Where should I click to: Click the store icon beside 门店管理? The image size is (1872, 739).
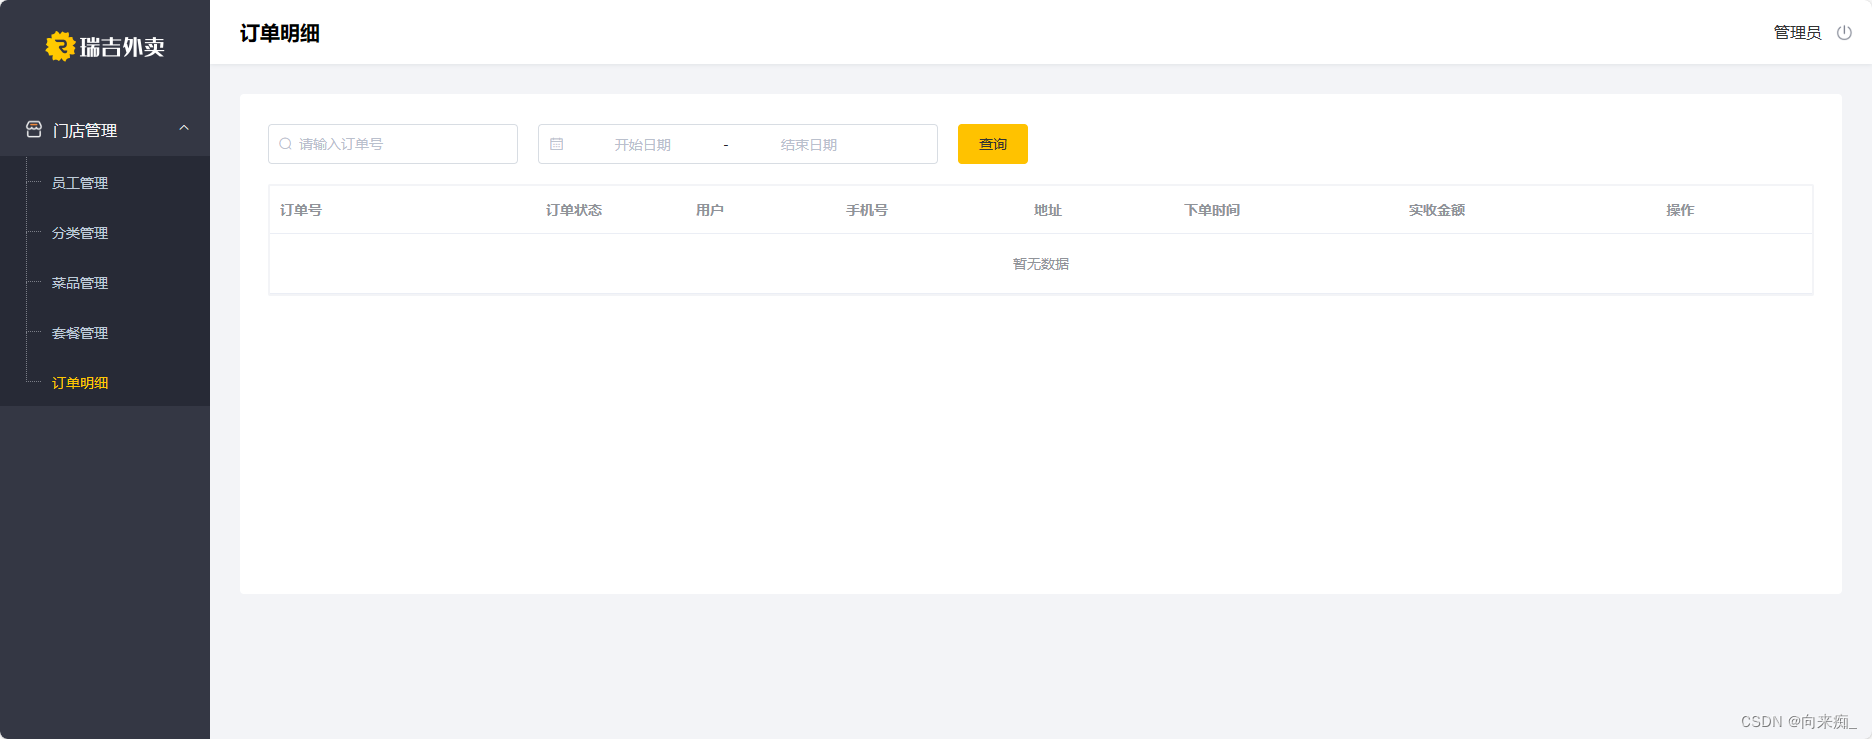tap(34, 129)
